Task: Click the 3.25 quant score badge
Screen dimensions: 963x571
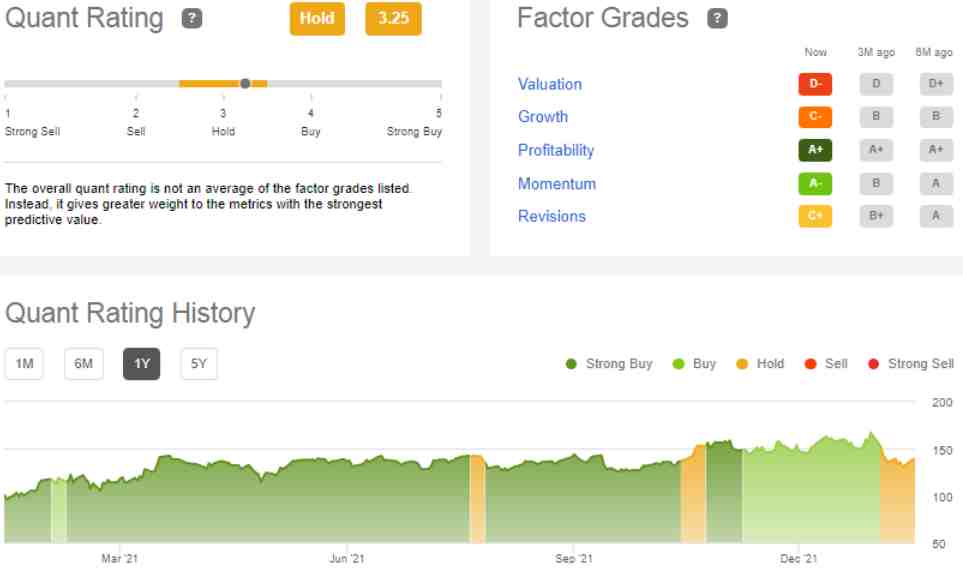Action: coord(393,18)
